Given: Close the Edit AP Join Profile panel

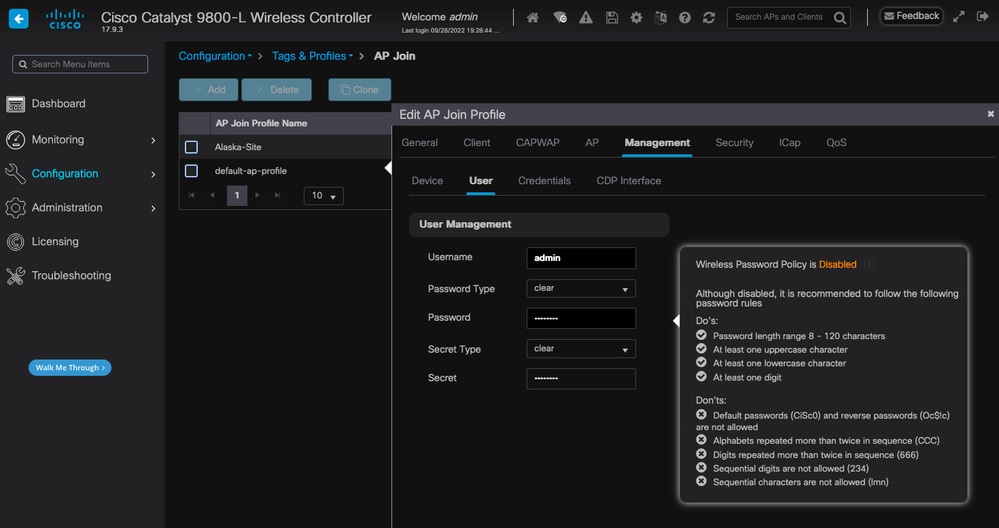Looking at the screenshot, I should (x=991, y=114).
